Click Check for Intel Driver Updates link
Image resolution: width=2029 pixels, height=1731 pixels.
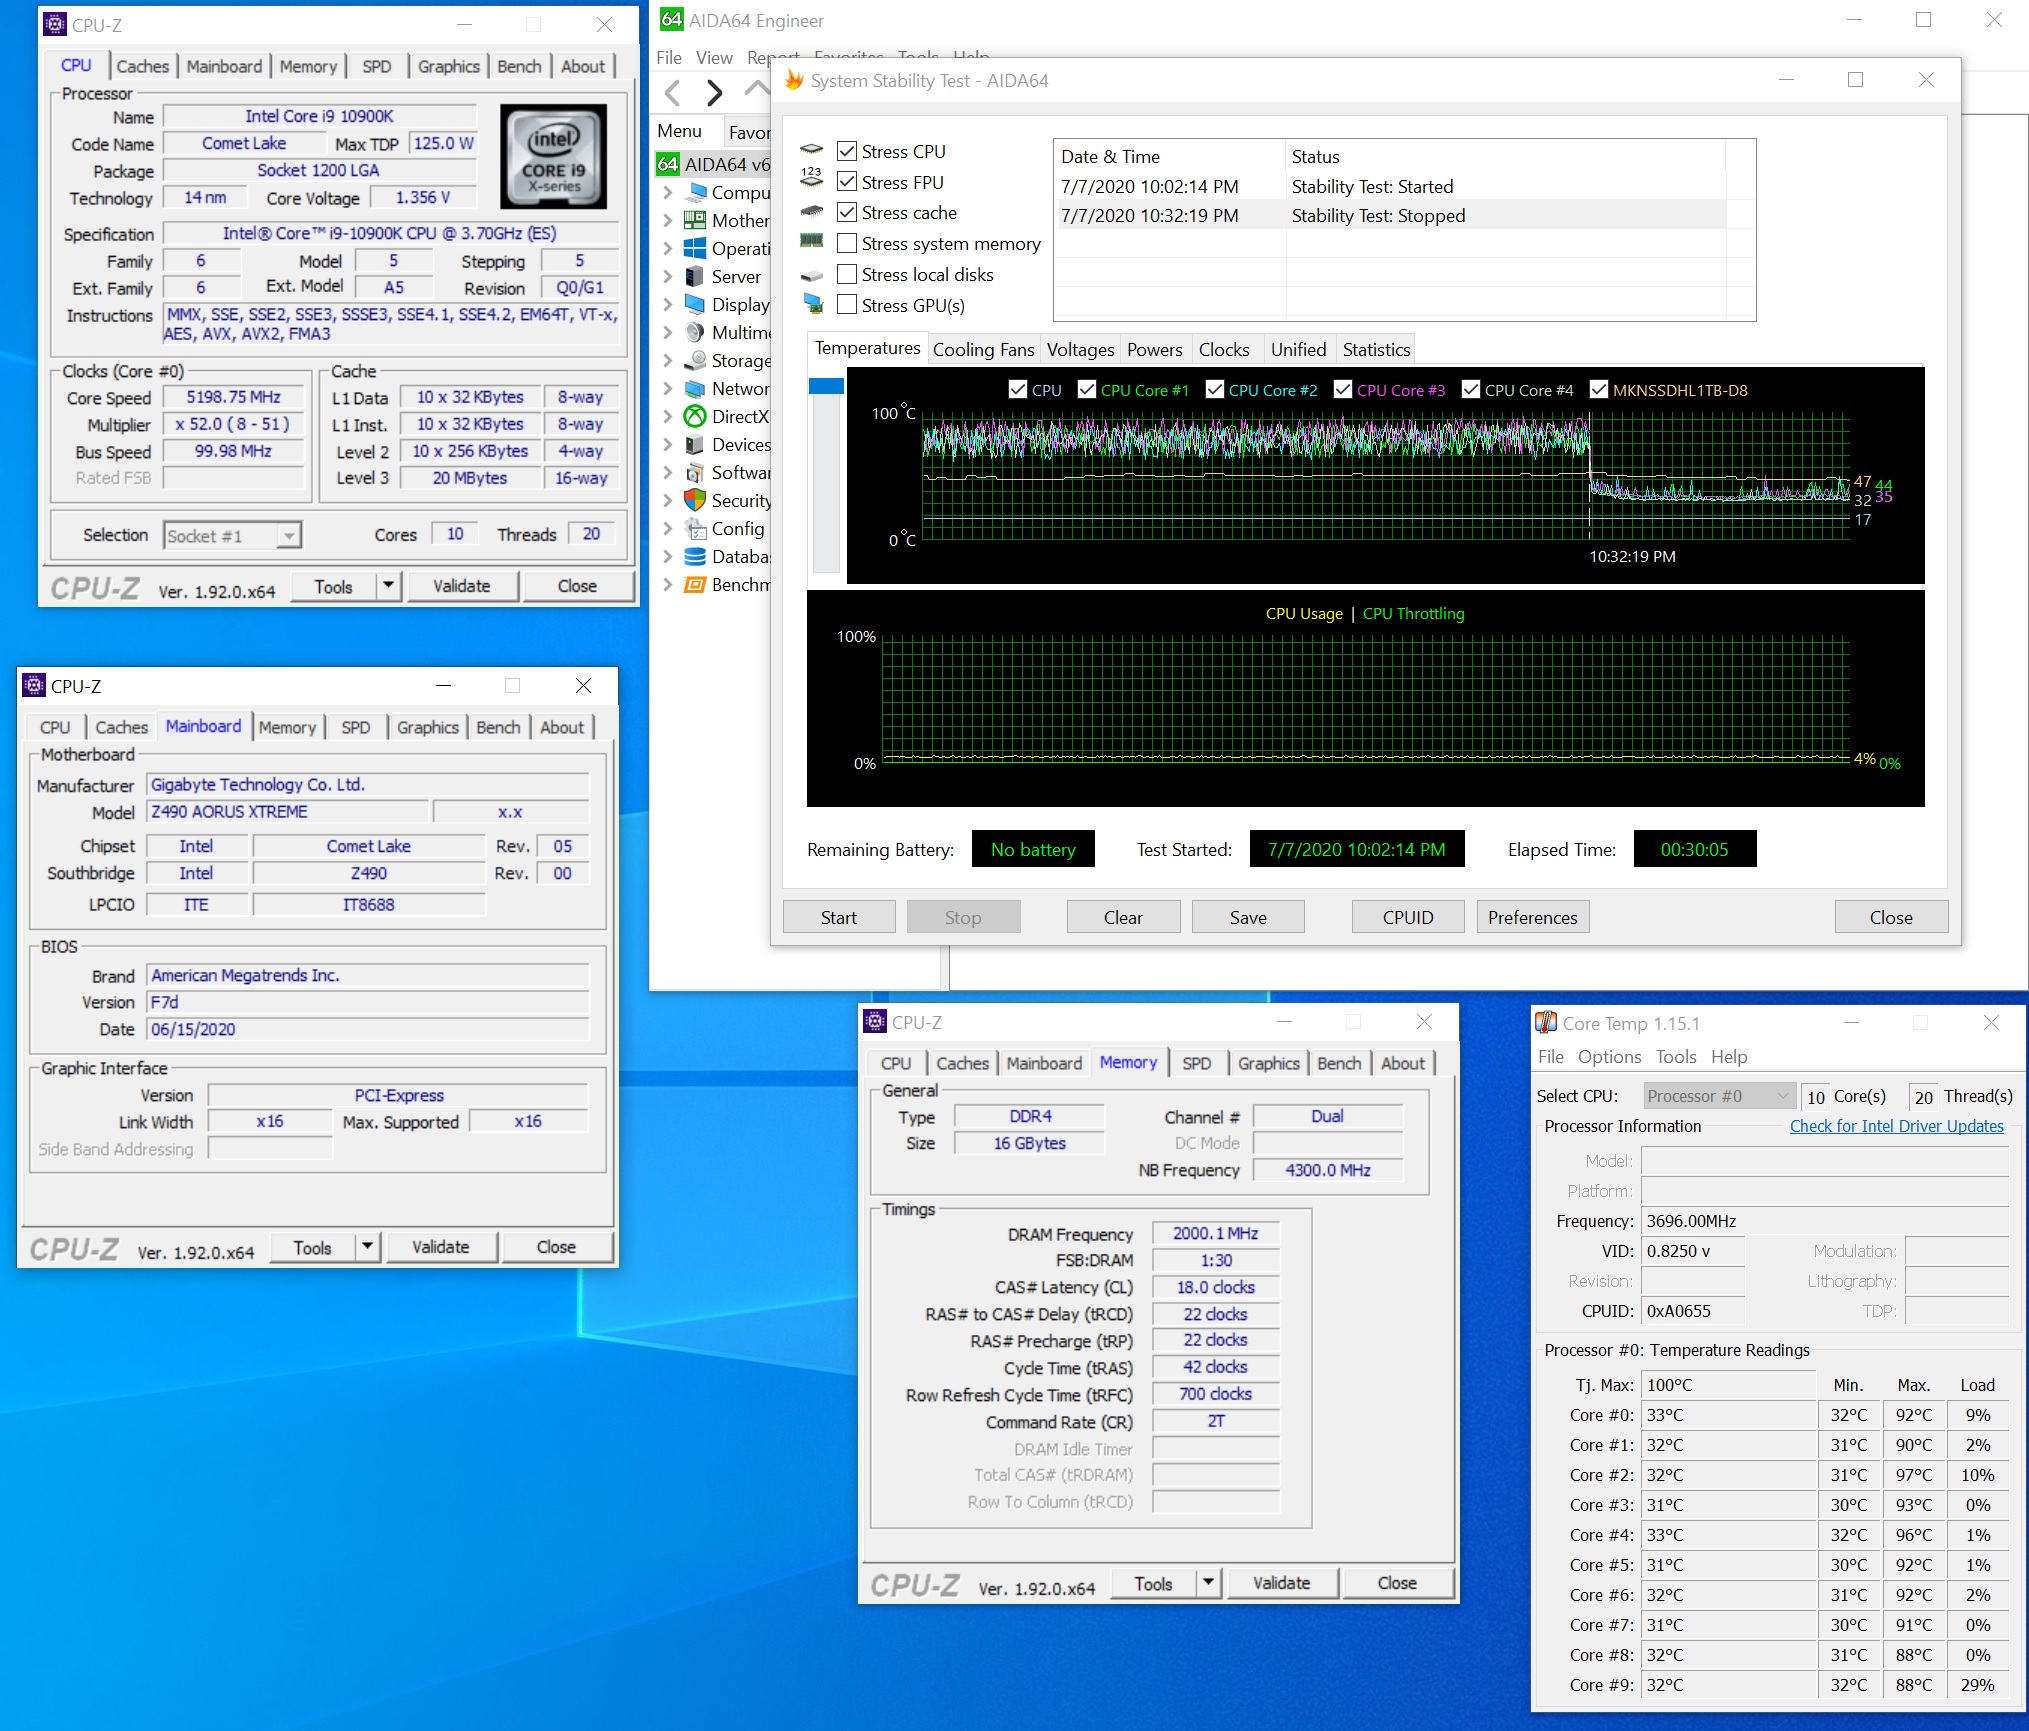click(x=1896, y=1126)
